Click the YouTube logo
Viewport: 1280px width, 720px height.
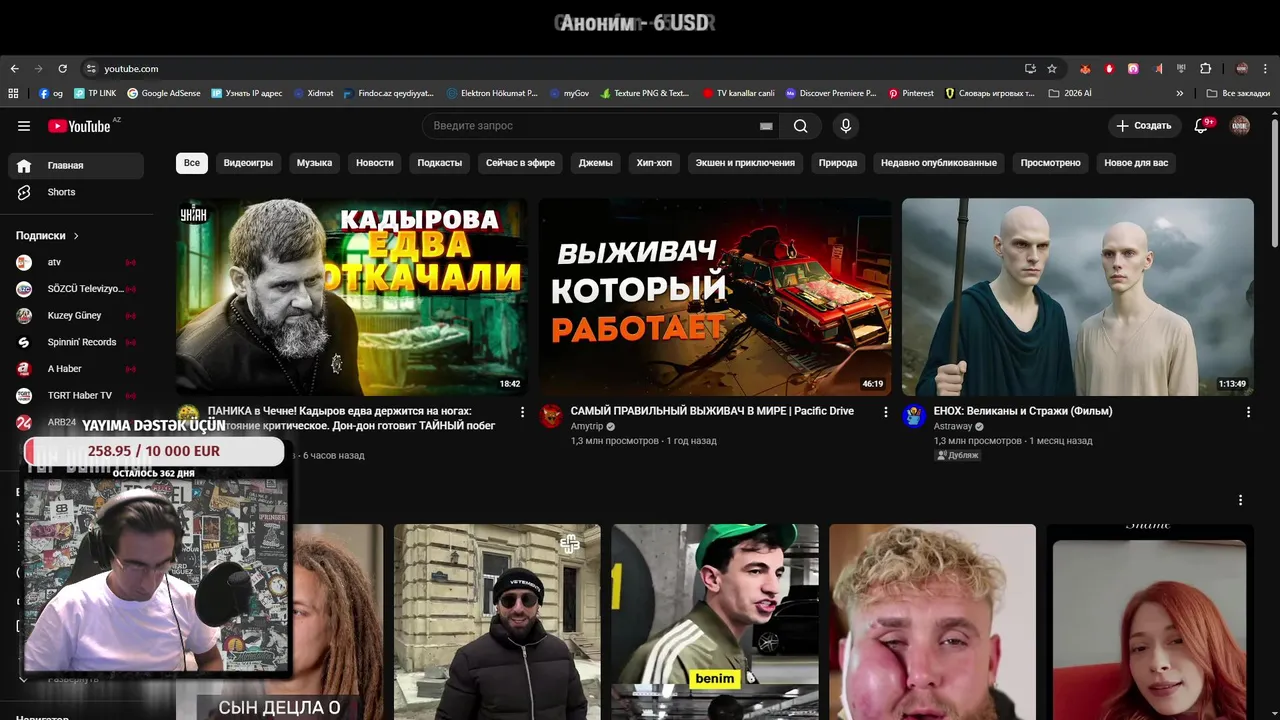79,126
